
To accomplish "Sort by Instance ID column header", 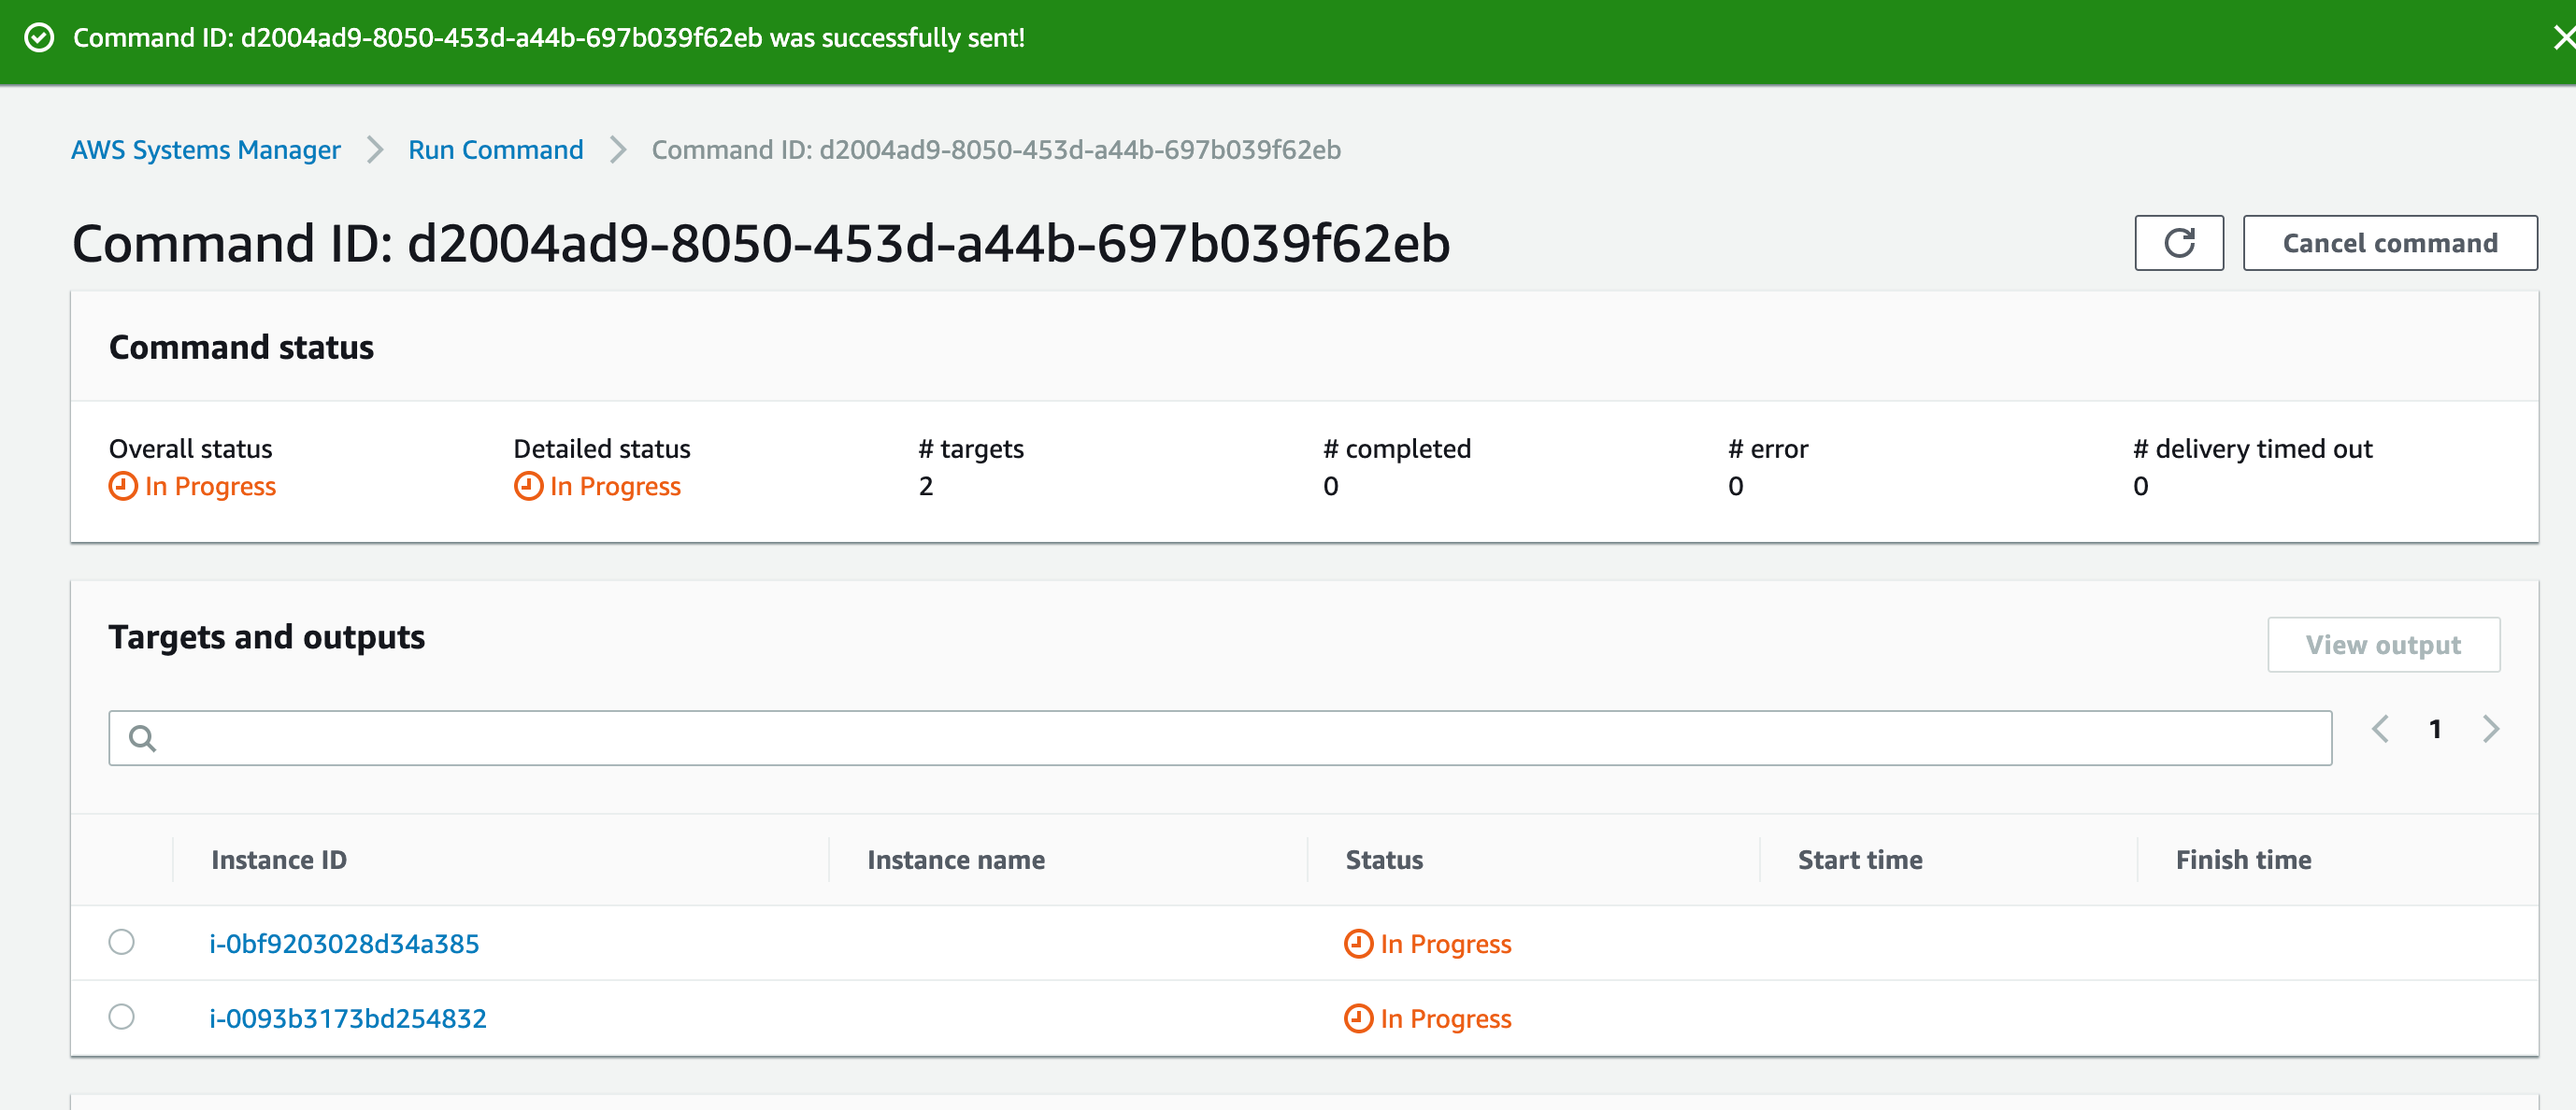I will [x=279, y=860].
